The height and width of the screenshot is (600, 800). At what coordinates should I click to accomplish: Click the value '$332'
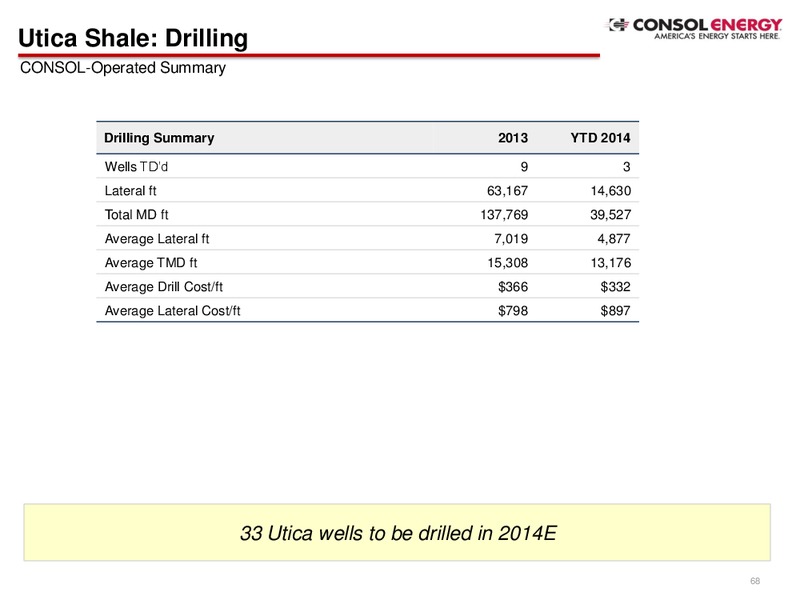615,287
